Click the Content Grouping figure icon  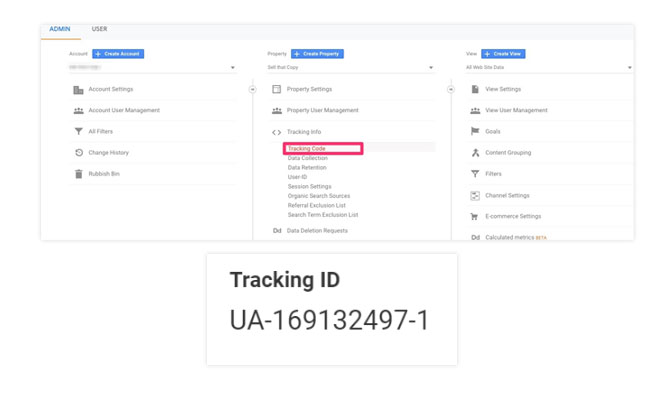coord(475,152)
